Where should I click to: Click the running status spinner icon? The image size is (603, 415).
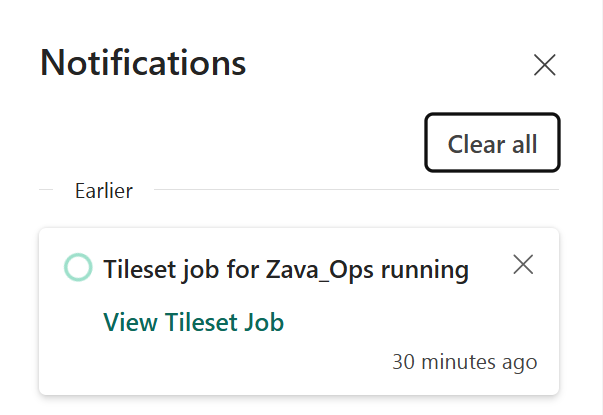pyautogui.click(x=78, y=268)
